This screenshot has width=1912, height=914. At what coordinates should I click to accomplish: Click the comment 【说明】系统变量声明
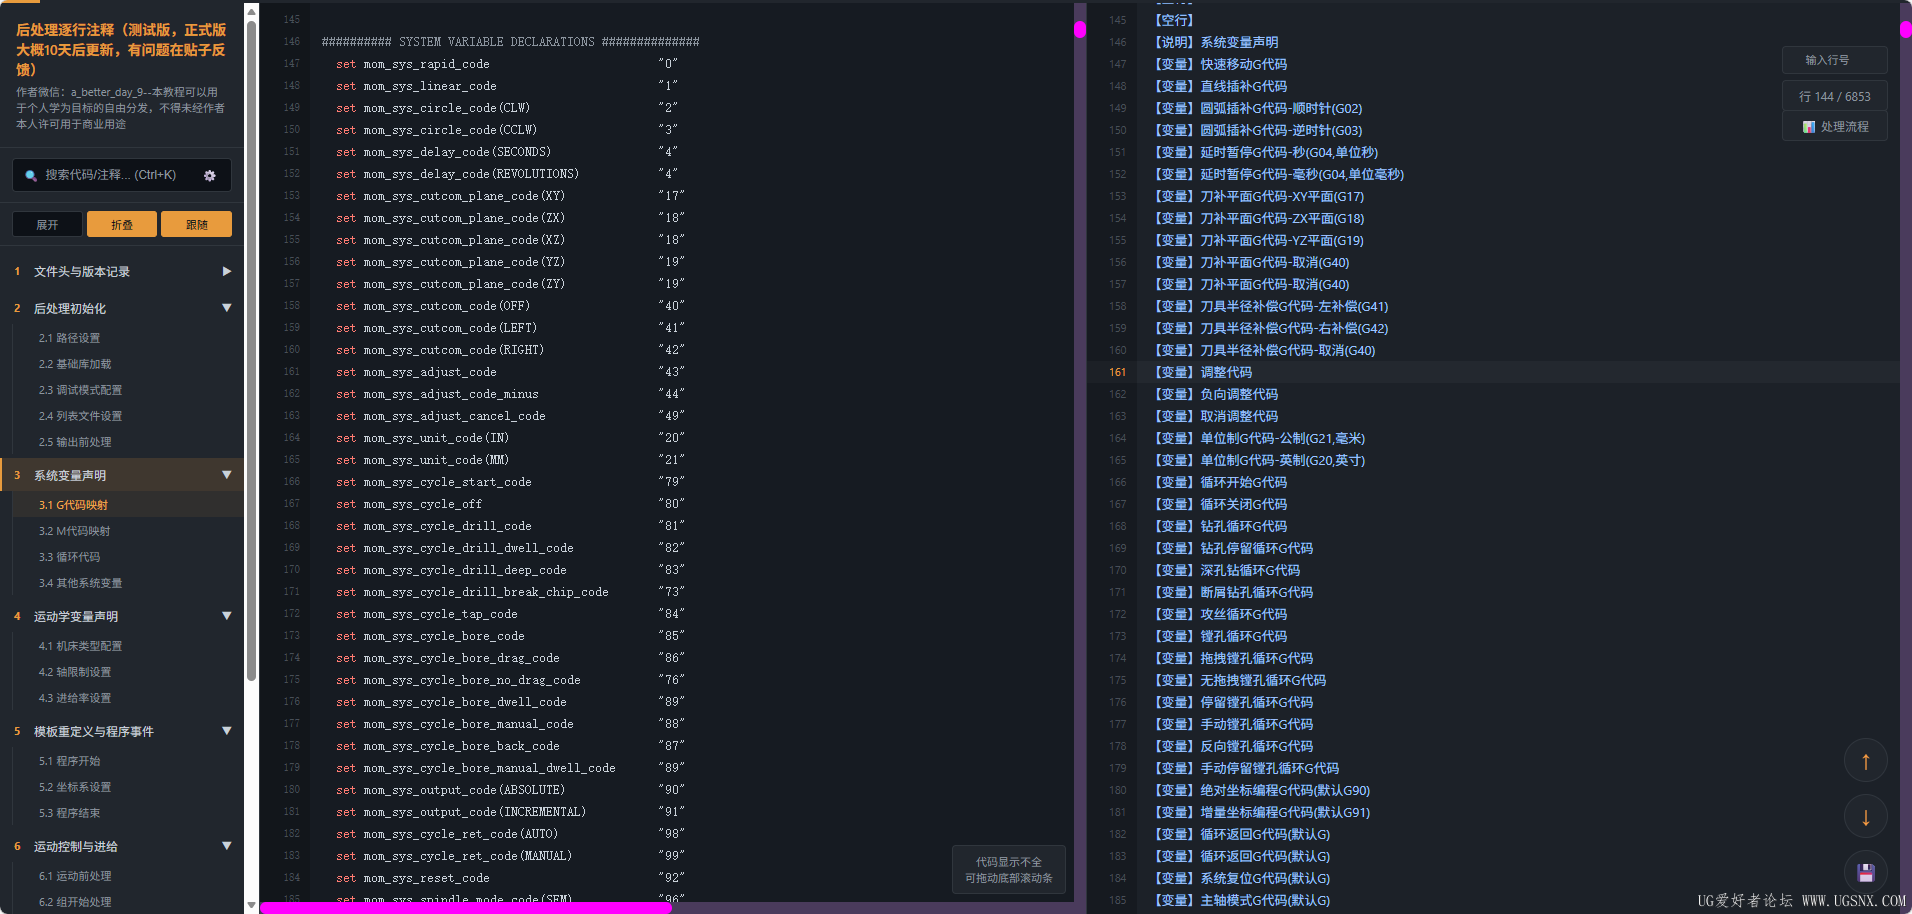point(1216,42)
